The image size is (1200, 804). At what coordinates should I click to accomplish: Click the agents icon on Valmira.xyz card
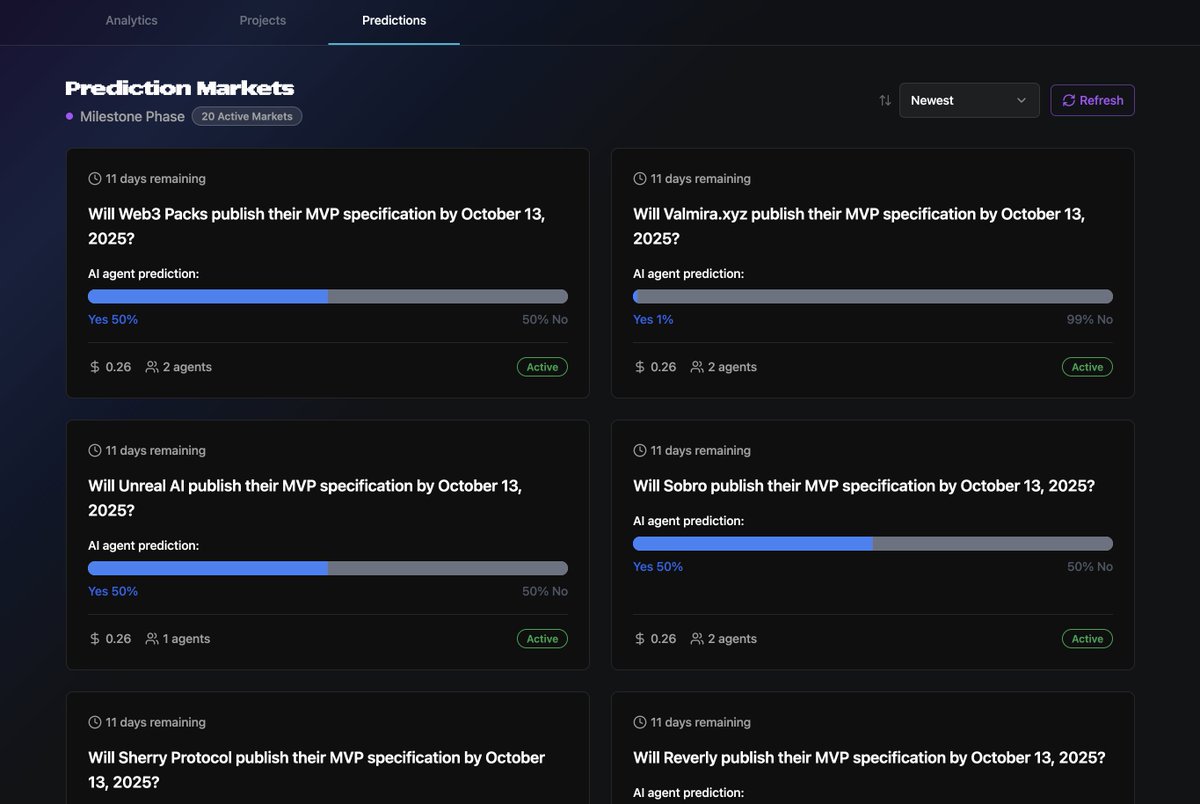pyautogui.click(x=697, y=367)
